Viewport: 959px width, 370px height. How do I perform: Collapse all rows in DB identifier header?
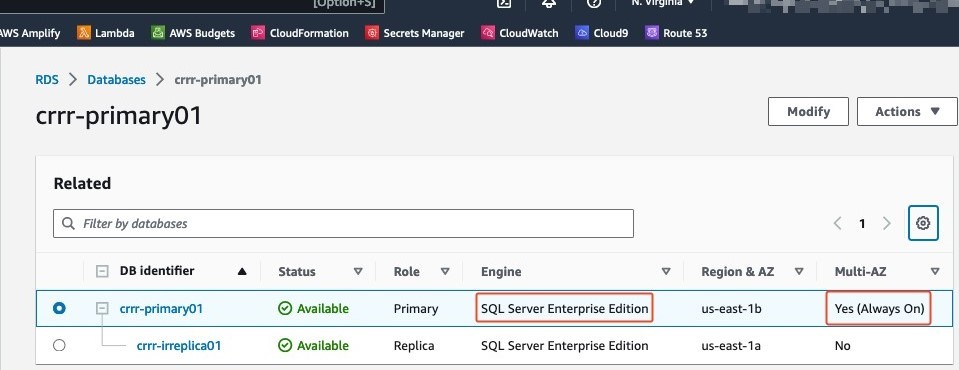coord(102,272)
